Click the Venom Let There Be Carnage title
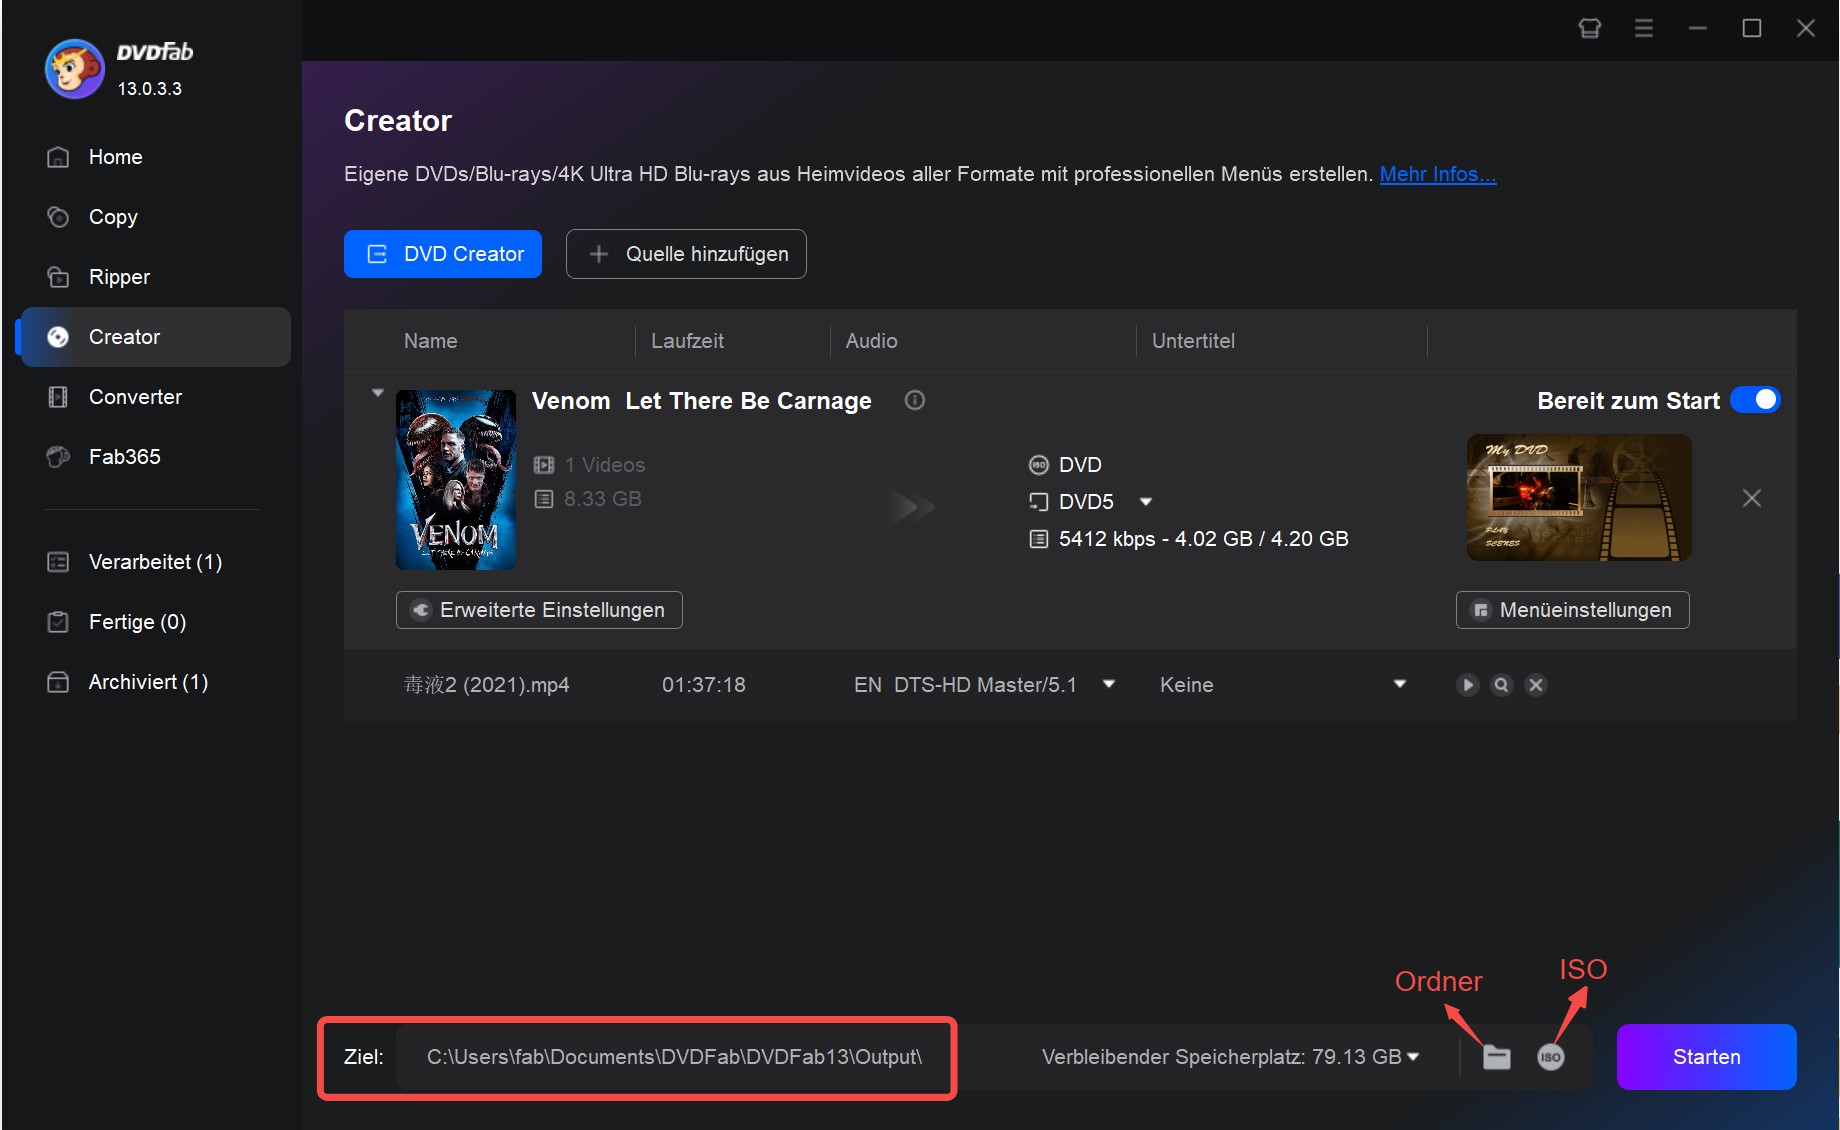The height and width of the screenshot is (1130, 1840). [x=702, y=401]
